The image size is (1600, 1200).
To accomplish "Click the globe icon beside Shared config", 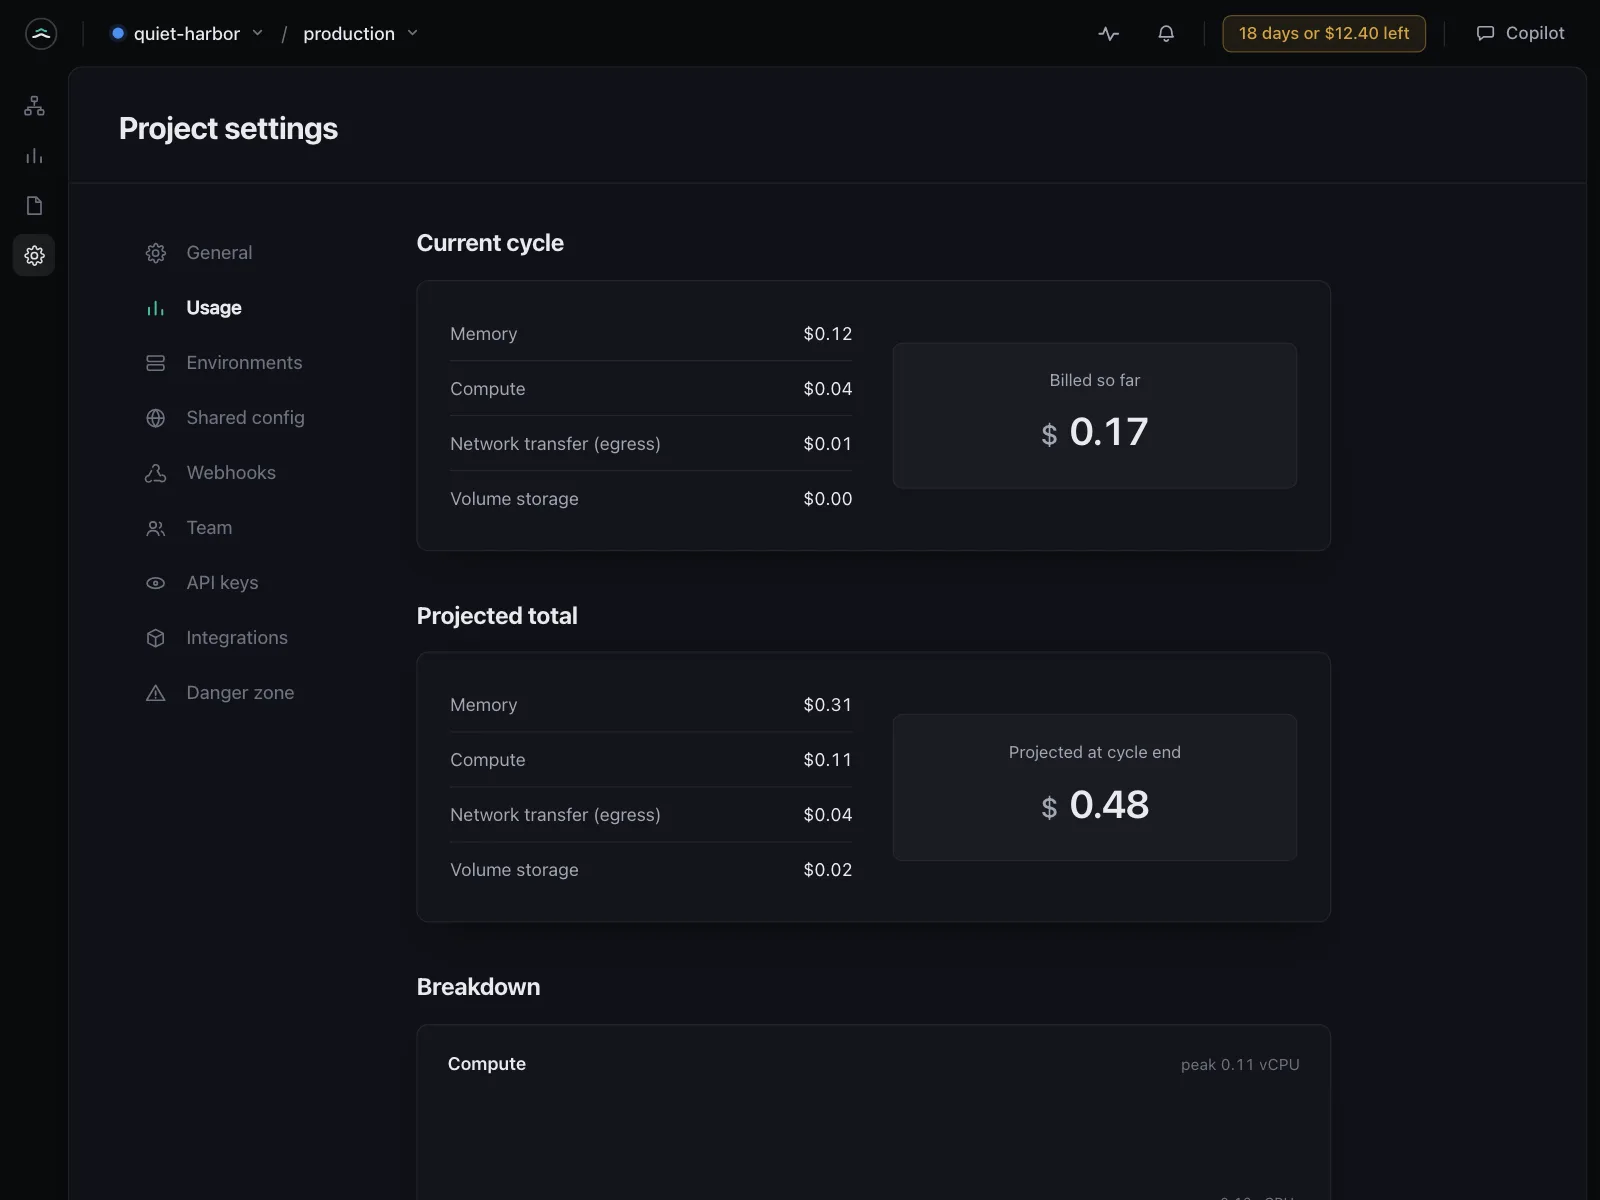I will pyautogui.click(x=155, y=418).
